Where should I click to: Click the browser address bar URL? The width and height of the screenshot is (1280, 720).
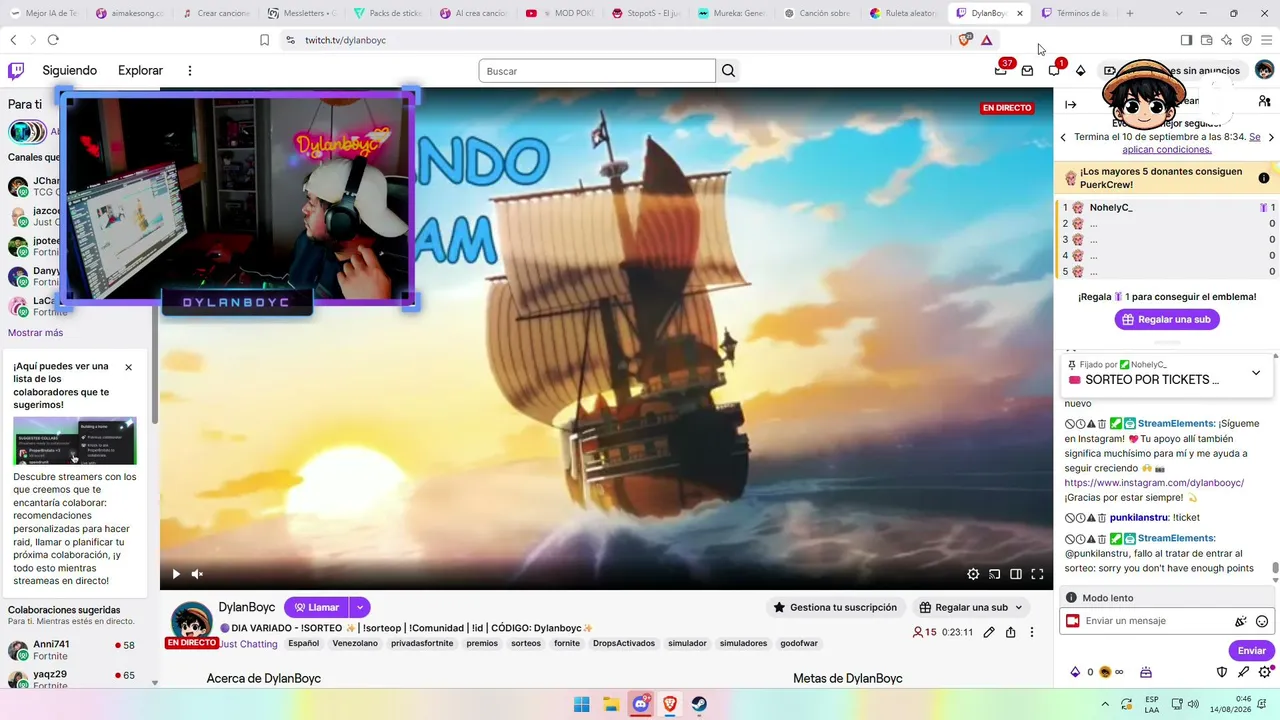pos(345,40)
